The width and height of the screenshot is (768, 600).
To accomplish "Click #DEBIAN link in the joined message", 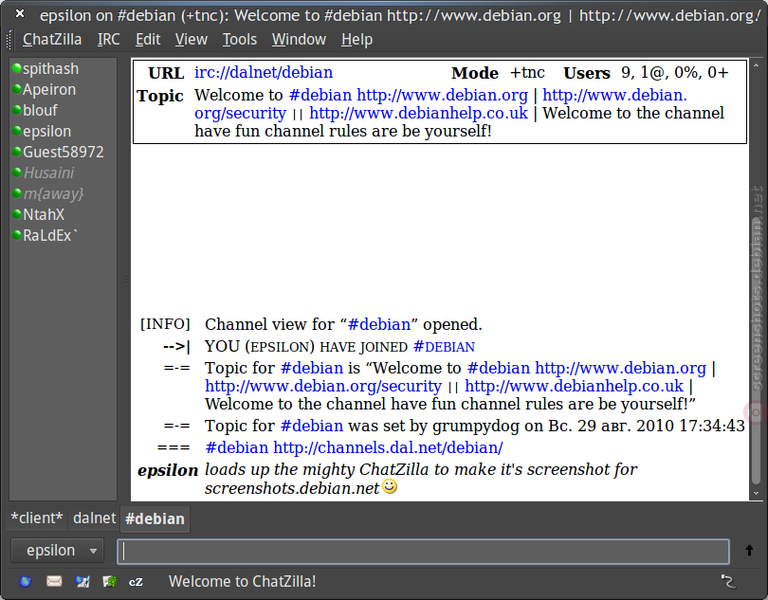I will point(444,347).
